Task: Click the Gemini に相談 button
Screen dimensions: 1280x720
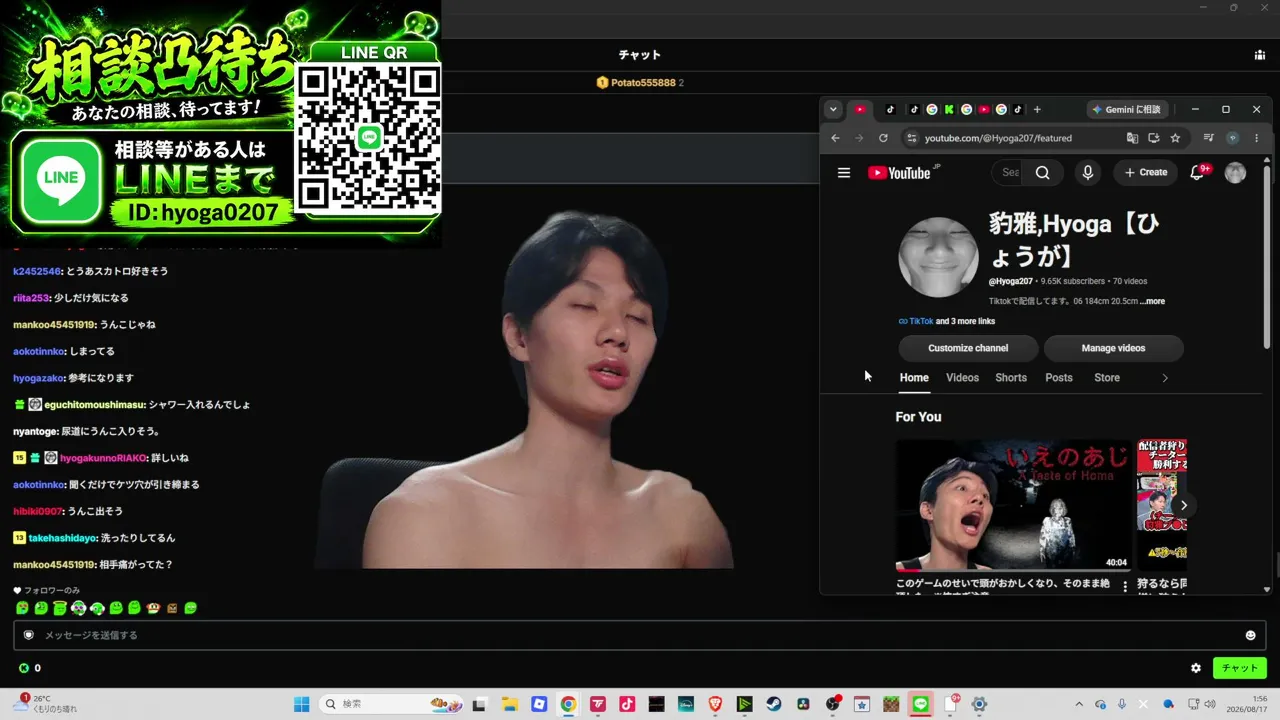Action: pyautogui.click(x=1126, y=110)
